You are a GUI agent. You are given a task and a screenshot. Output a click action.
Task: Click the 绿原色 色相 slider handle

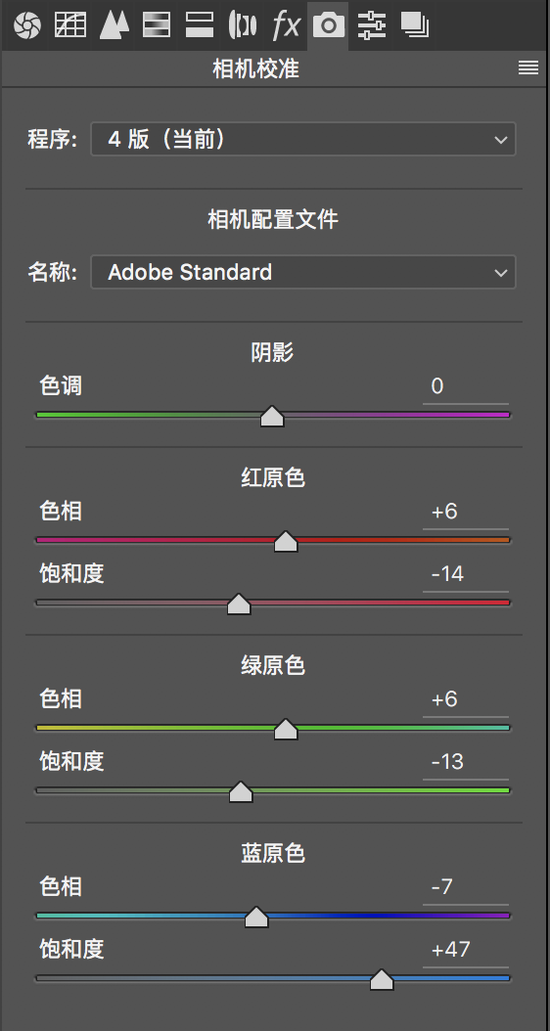(x=286, y=729)
